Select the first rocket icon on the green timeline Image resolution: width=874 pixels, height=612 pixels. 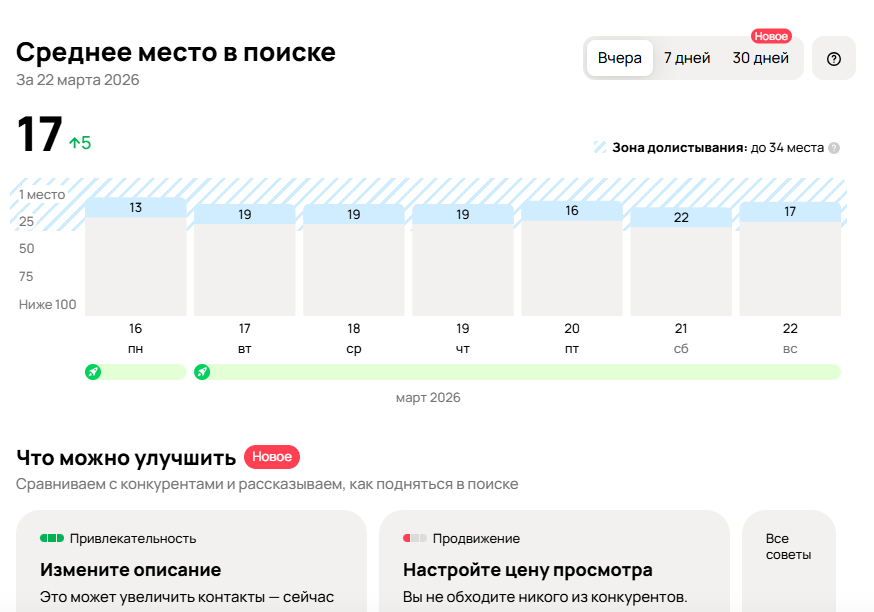(x=91, y=370)
